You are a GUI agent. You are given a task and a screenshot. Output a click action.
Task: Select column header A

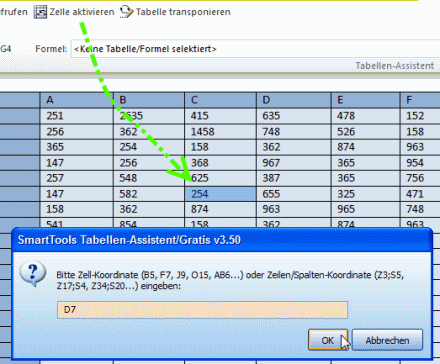click(77, 100)
